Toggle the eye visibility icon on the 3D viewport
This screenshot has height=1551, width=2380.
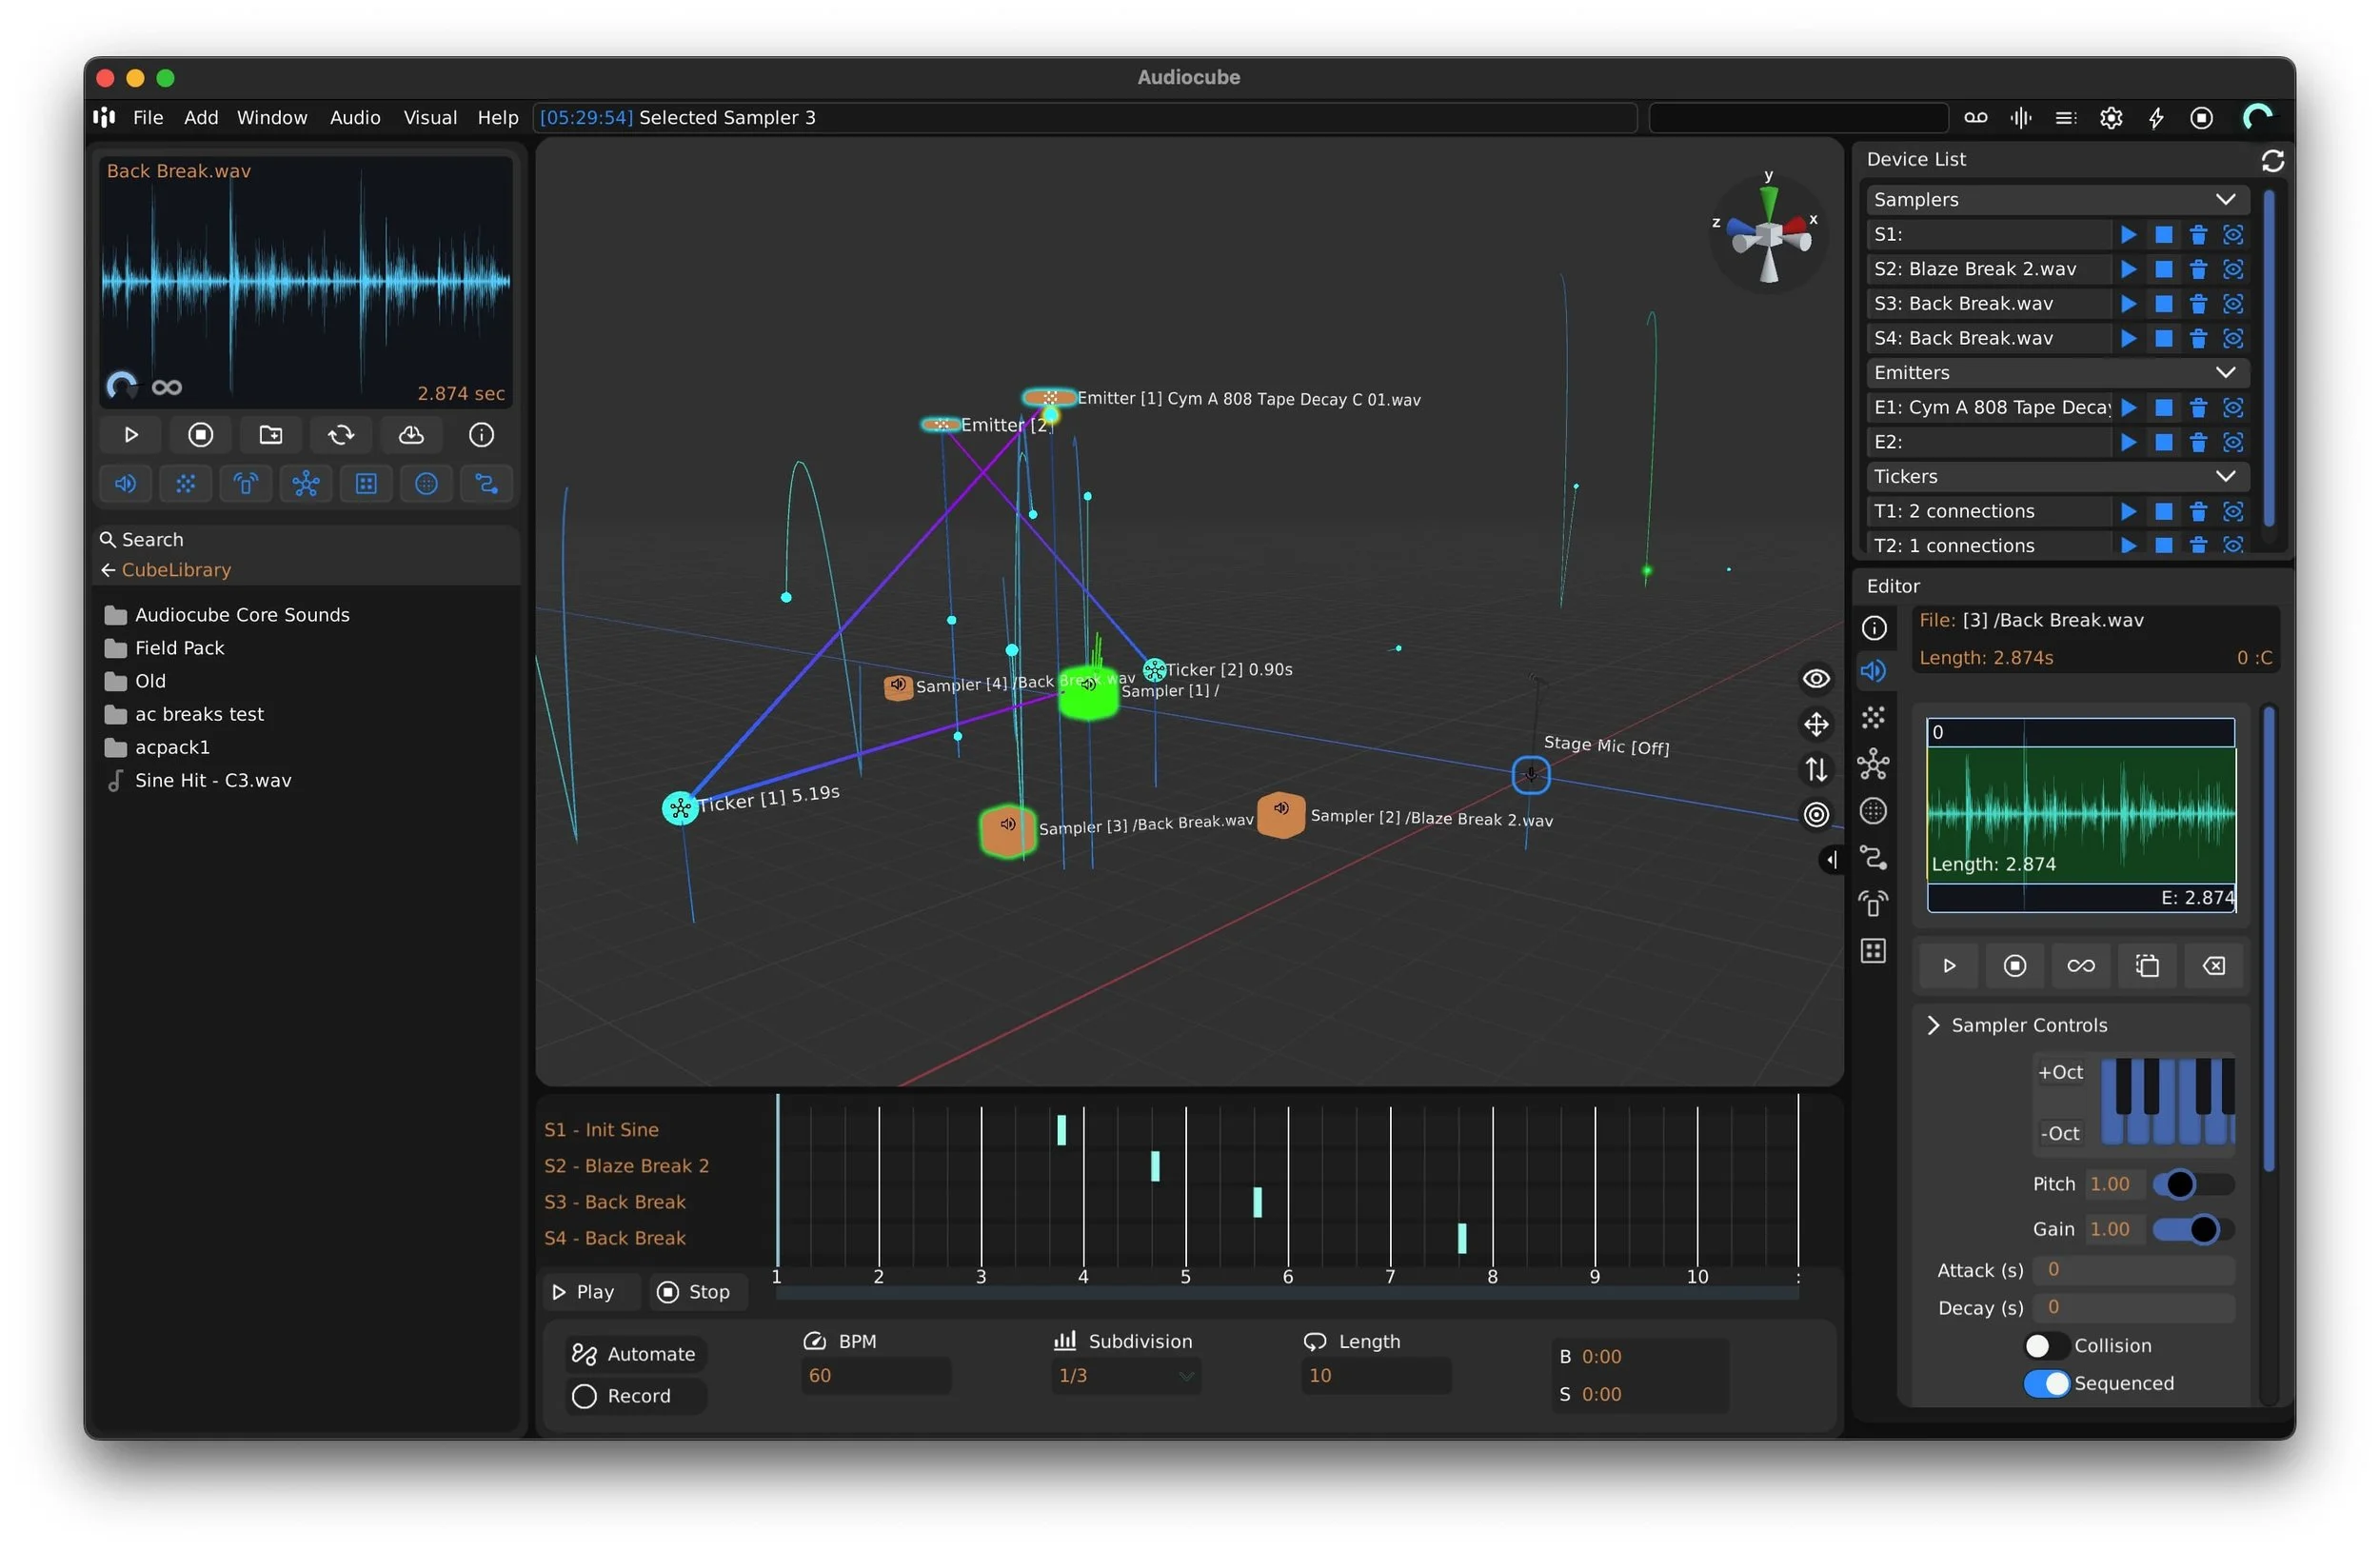1816,678
